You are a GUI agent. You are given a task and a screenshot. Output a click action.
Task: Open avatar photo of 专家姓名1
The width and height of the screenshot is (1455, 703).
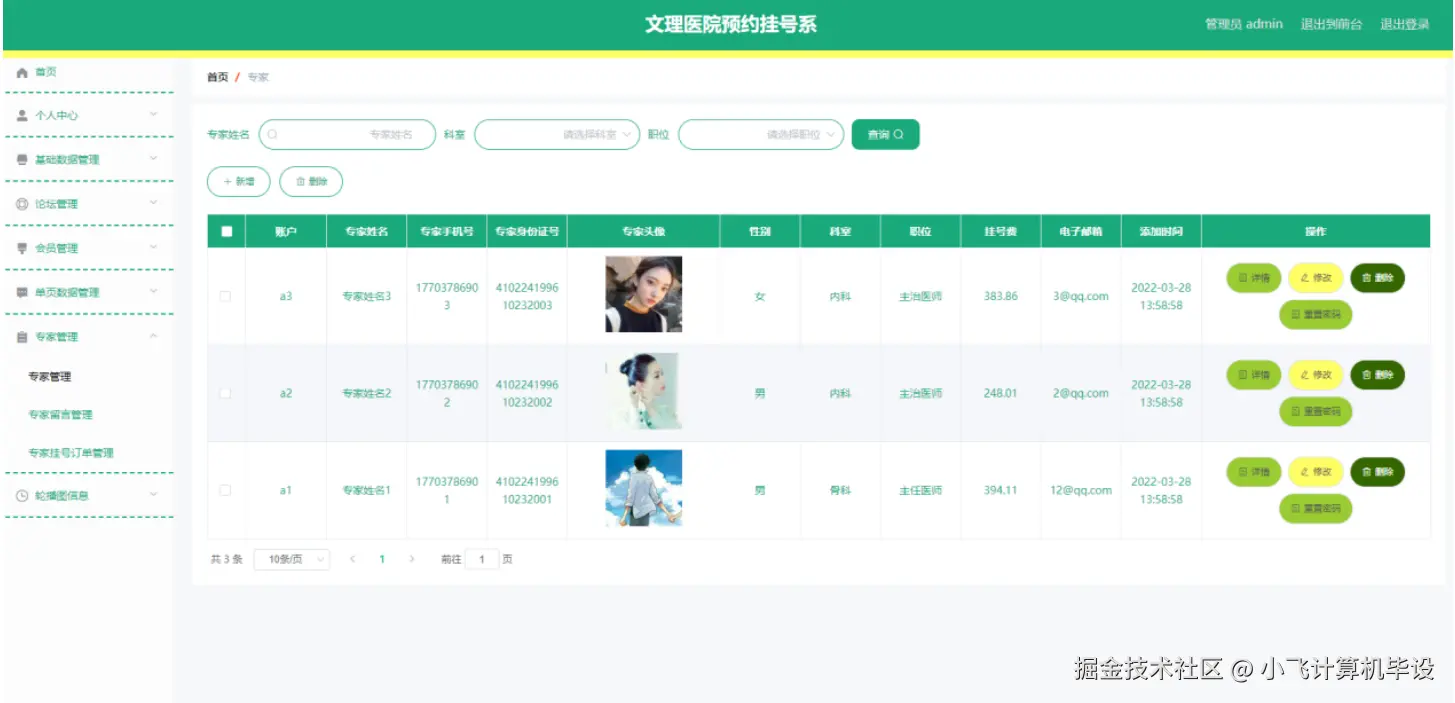(x=643, y=488)
